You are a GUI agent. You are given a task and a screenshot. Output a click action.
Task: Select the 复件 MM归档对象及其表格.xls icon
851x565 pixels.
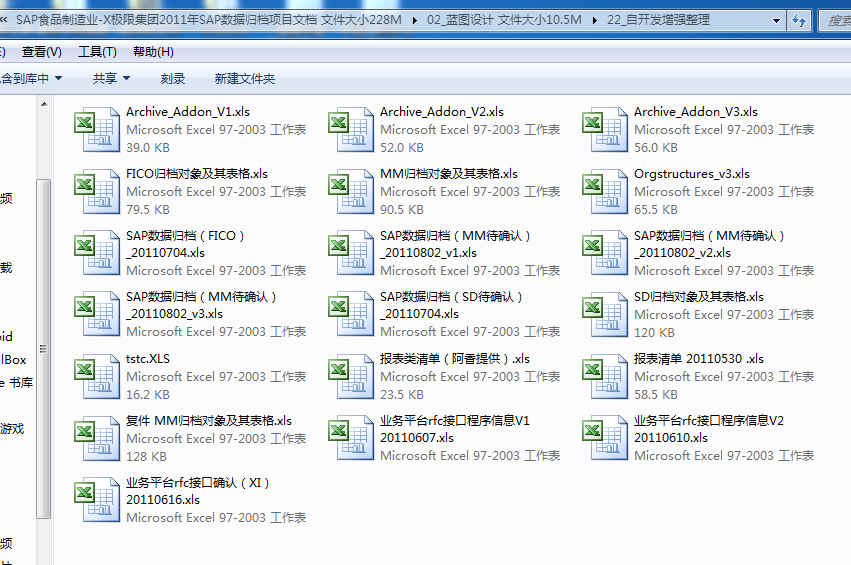click(x=97, y=438)
